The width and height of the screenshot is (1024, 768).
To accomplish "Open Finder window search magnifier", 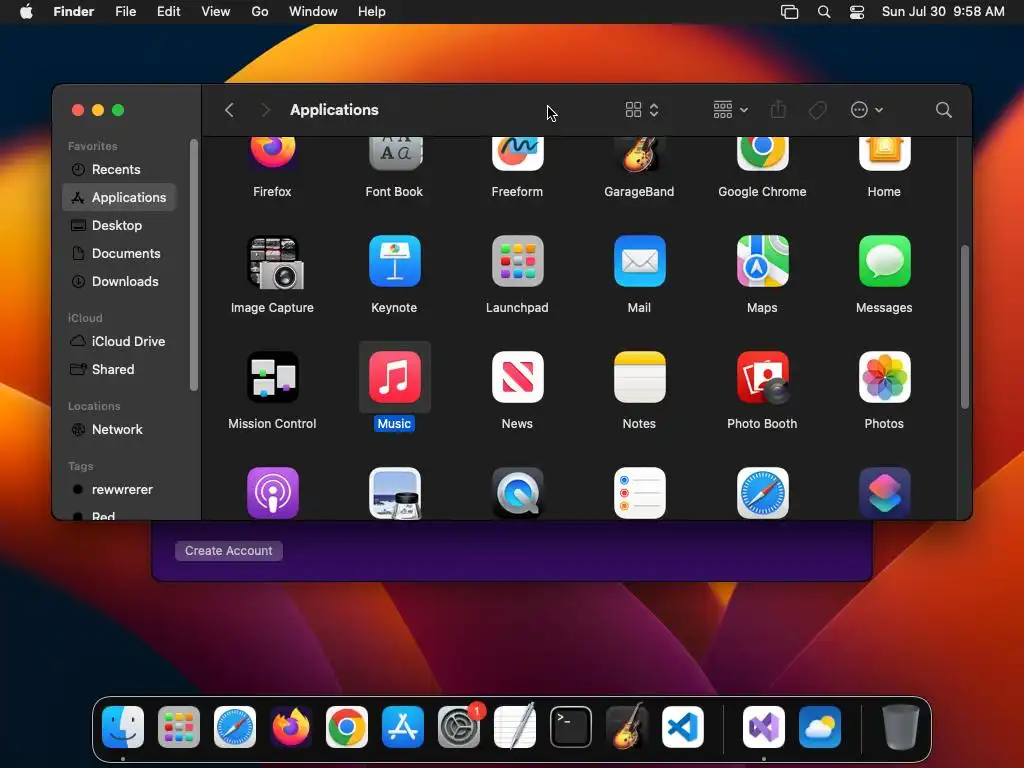I will point(943,110).
